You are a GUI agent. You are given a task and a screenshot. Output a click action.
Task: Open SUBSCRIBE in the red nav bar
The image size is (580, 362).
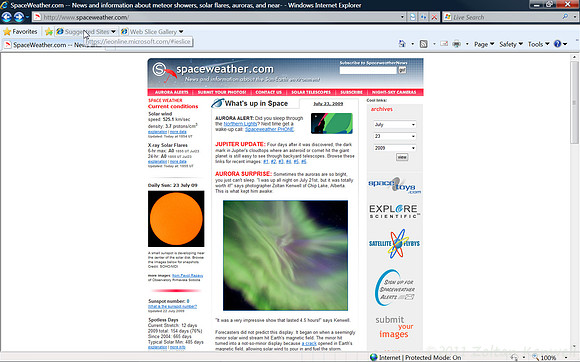[x=351, y=92]
